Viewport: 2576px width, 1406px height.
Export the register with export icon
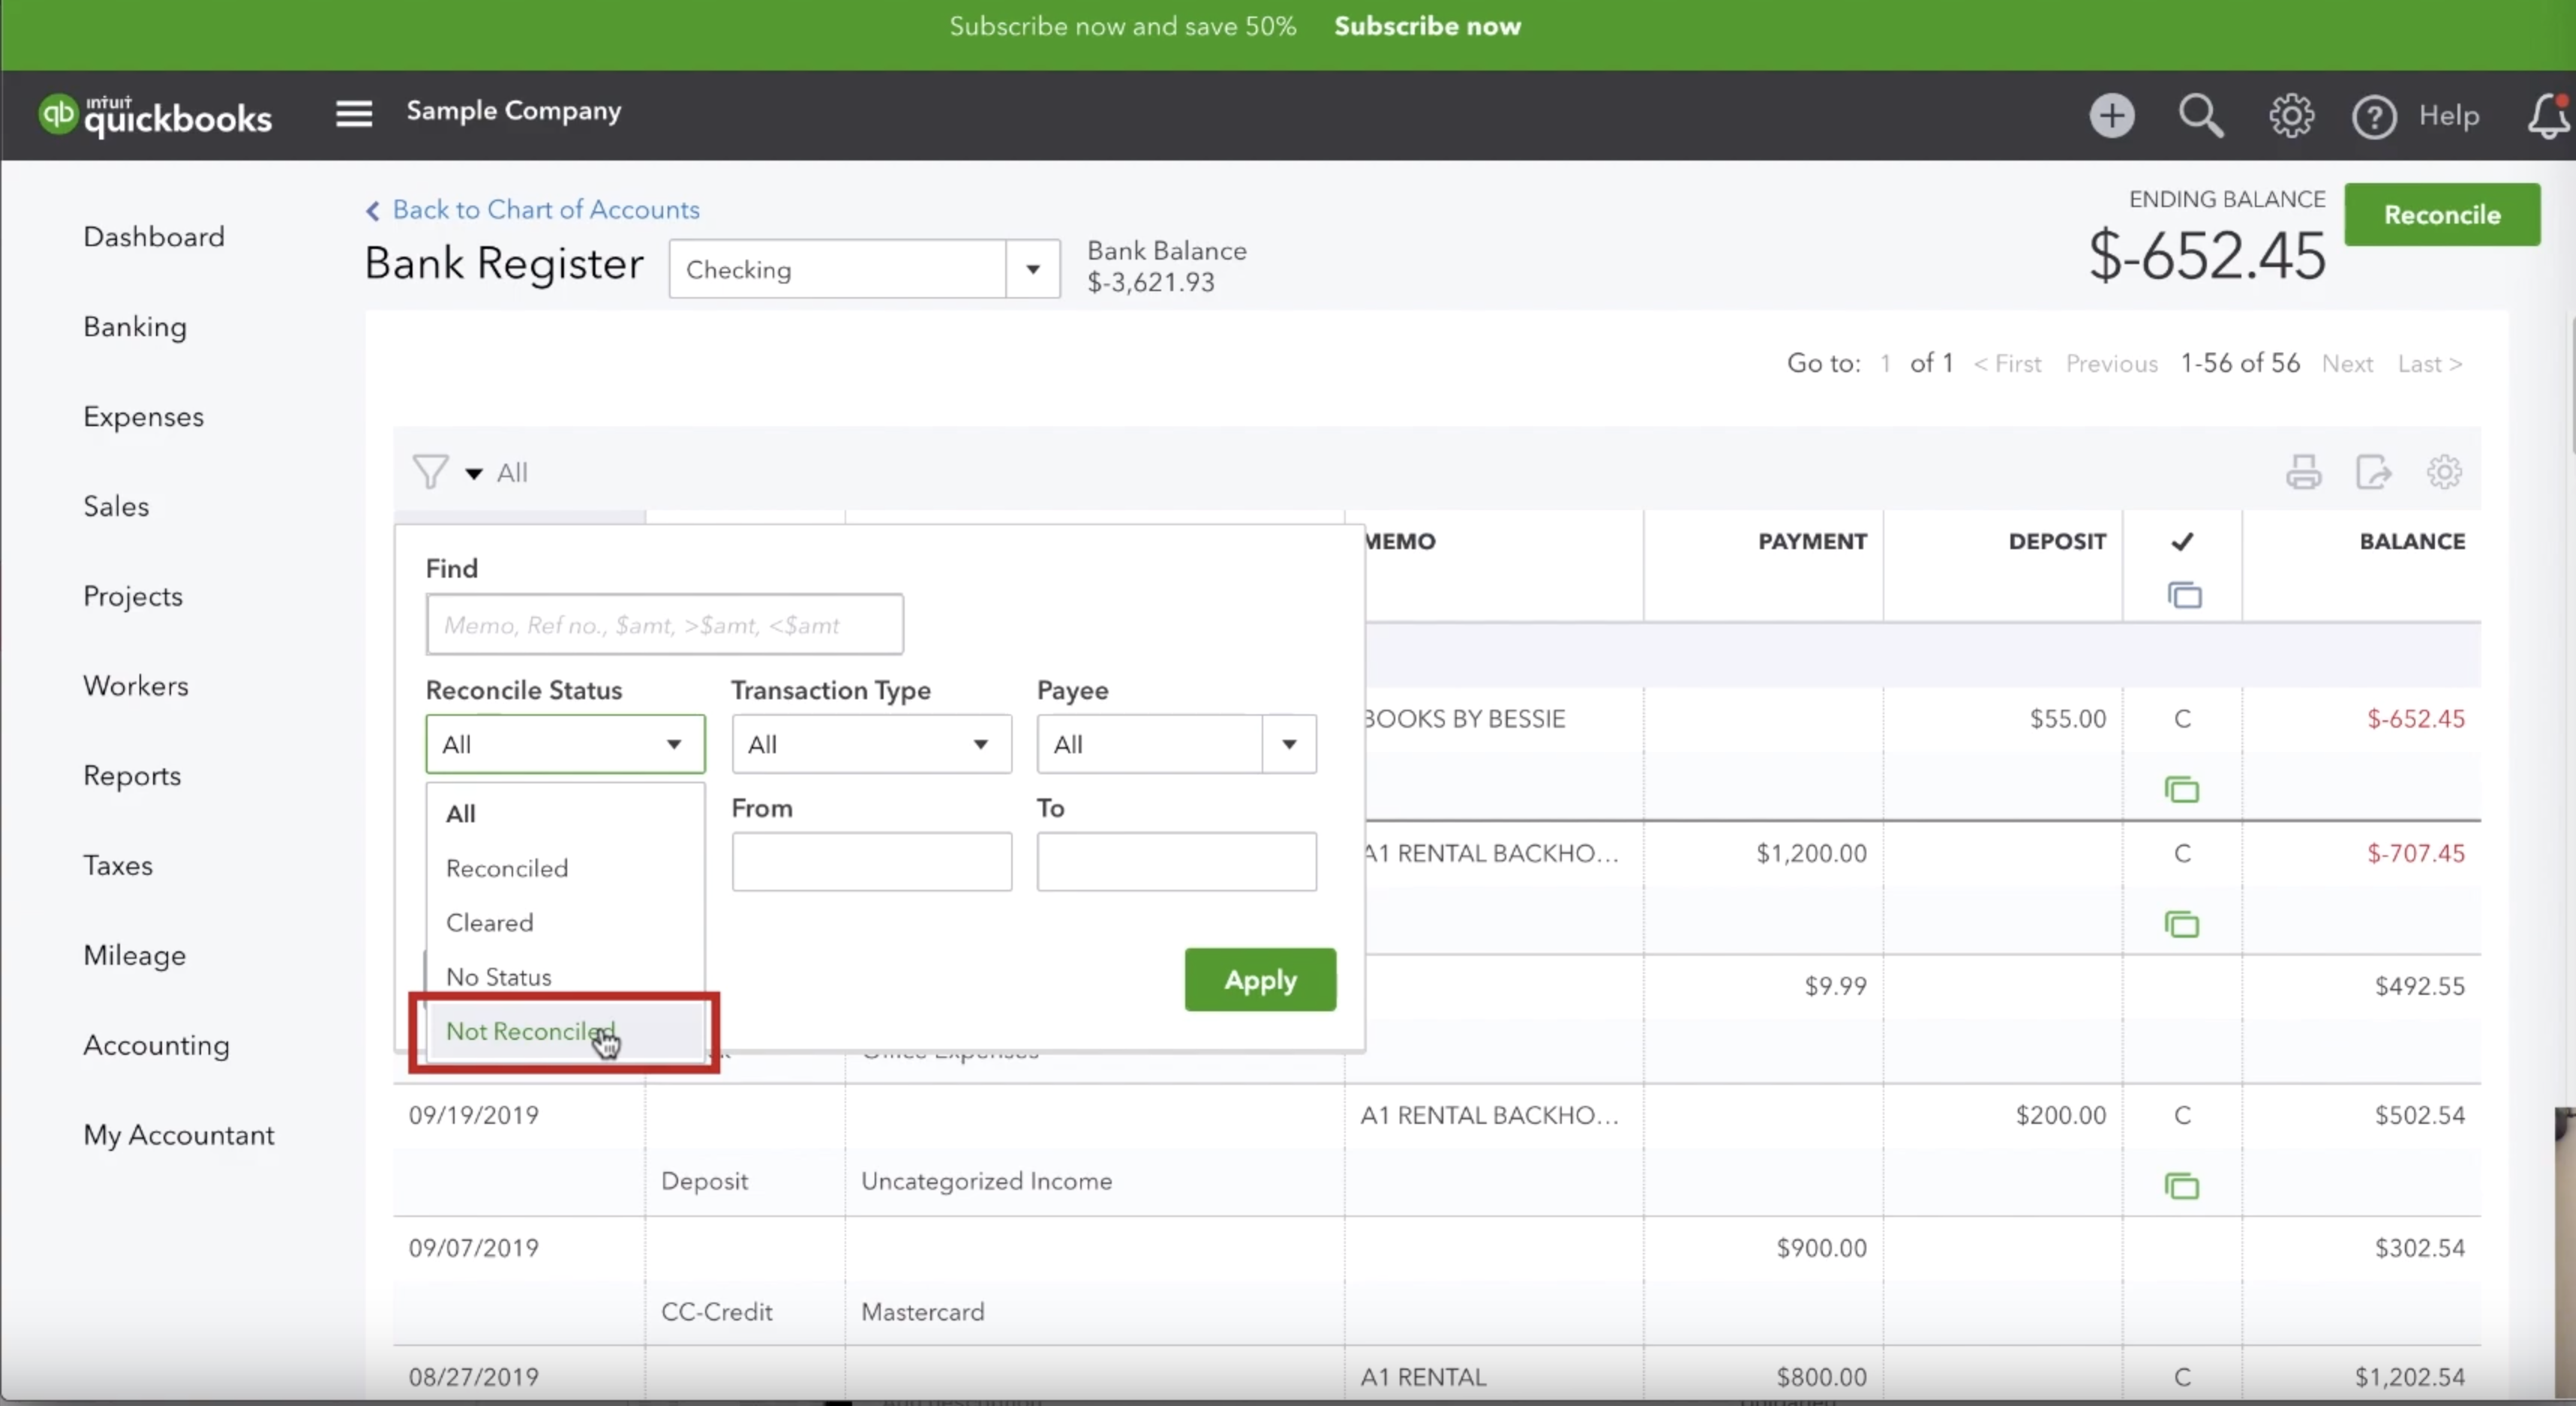click(x=2373, y=472)
